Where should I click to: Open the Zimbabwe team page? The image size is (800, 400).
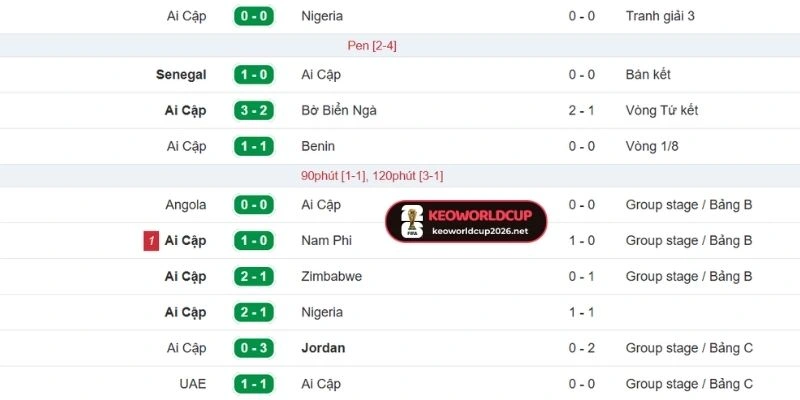[x=331, y=276]
